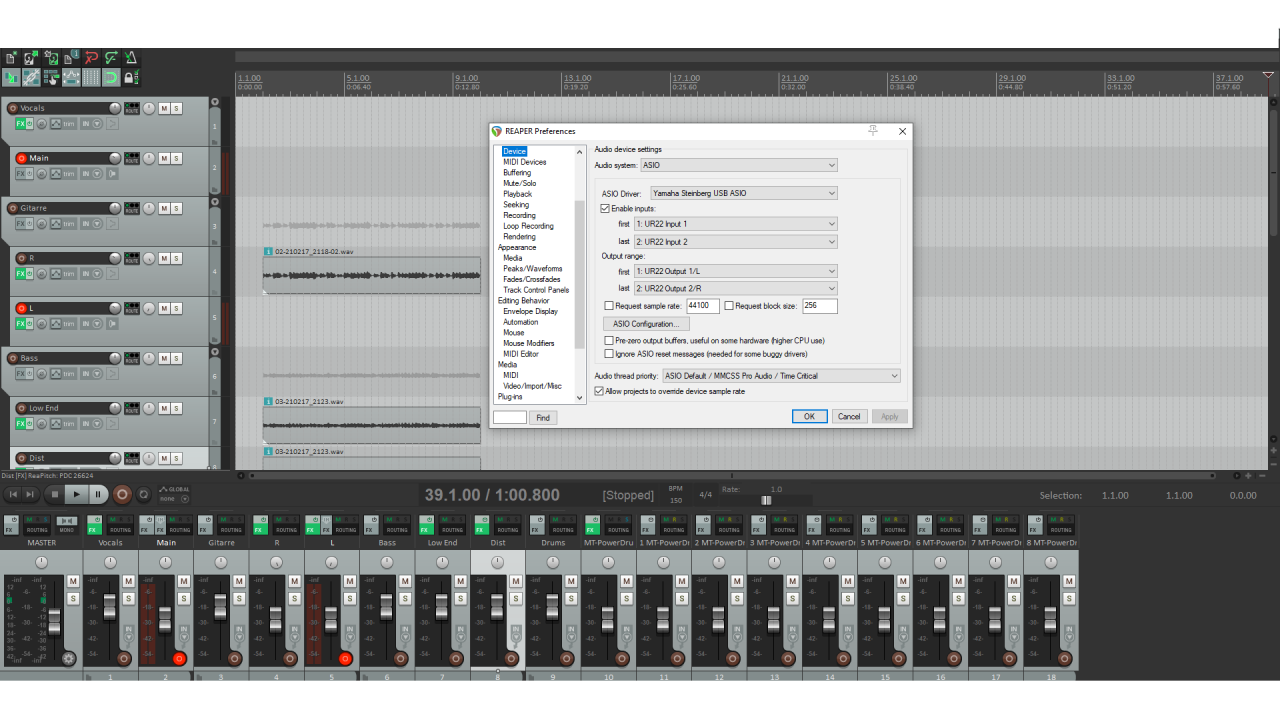Click the New Project toolbar icon
Image resolution: width=1280 pixels, height=720 pixels.
pyautogui.click(x=10, y=58)
